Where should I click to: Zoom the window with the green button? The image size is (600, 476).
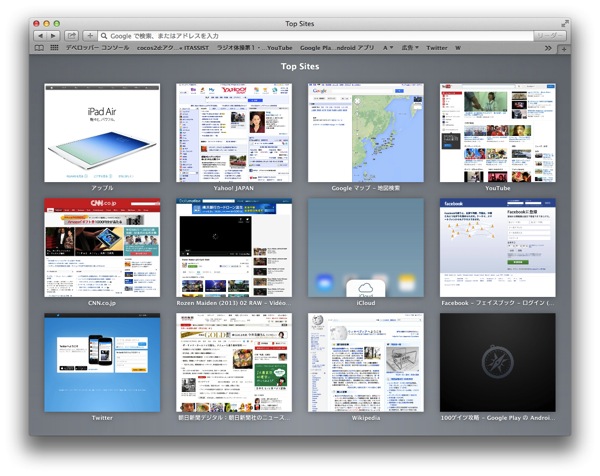click(57, 24)
